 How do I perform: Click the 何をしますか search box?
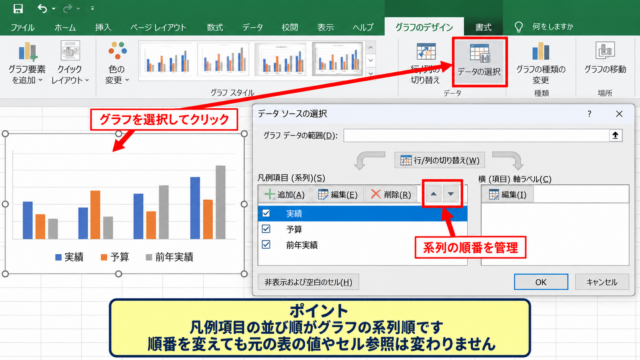[553, 27]
